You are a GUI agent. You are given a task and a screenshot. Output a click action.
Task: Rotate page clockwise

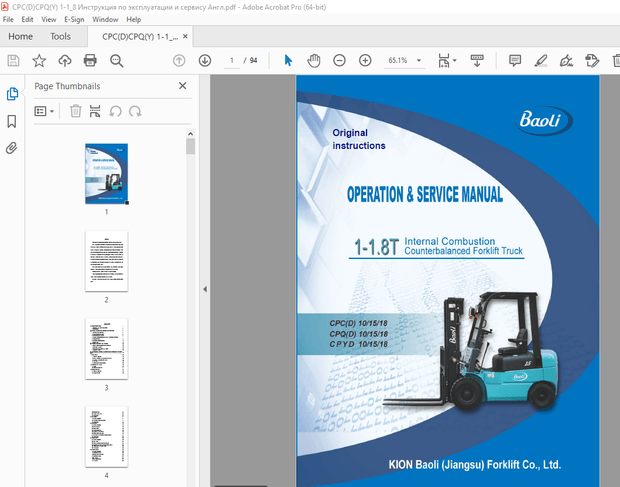(135, 111)
